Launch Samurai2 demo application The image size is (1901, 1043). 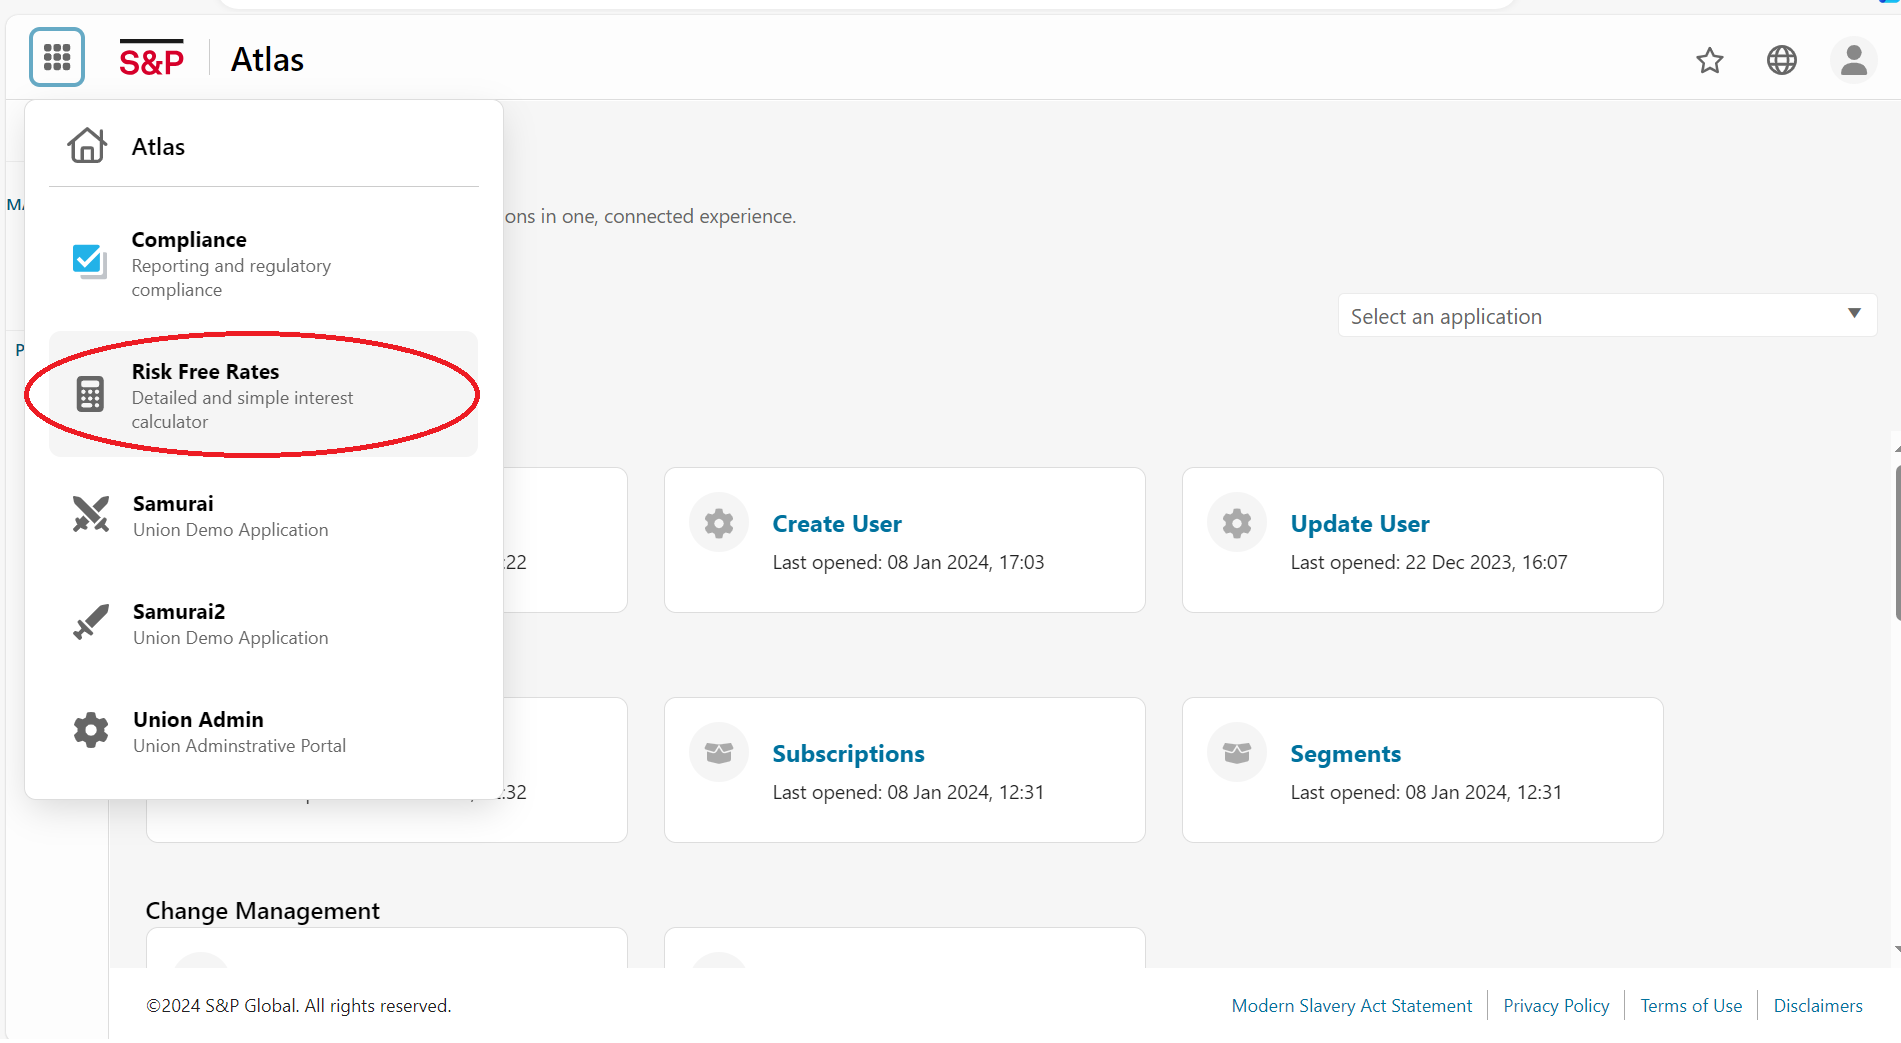point(264,624)
